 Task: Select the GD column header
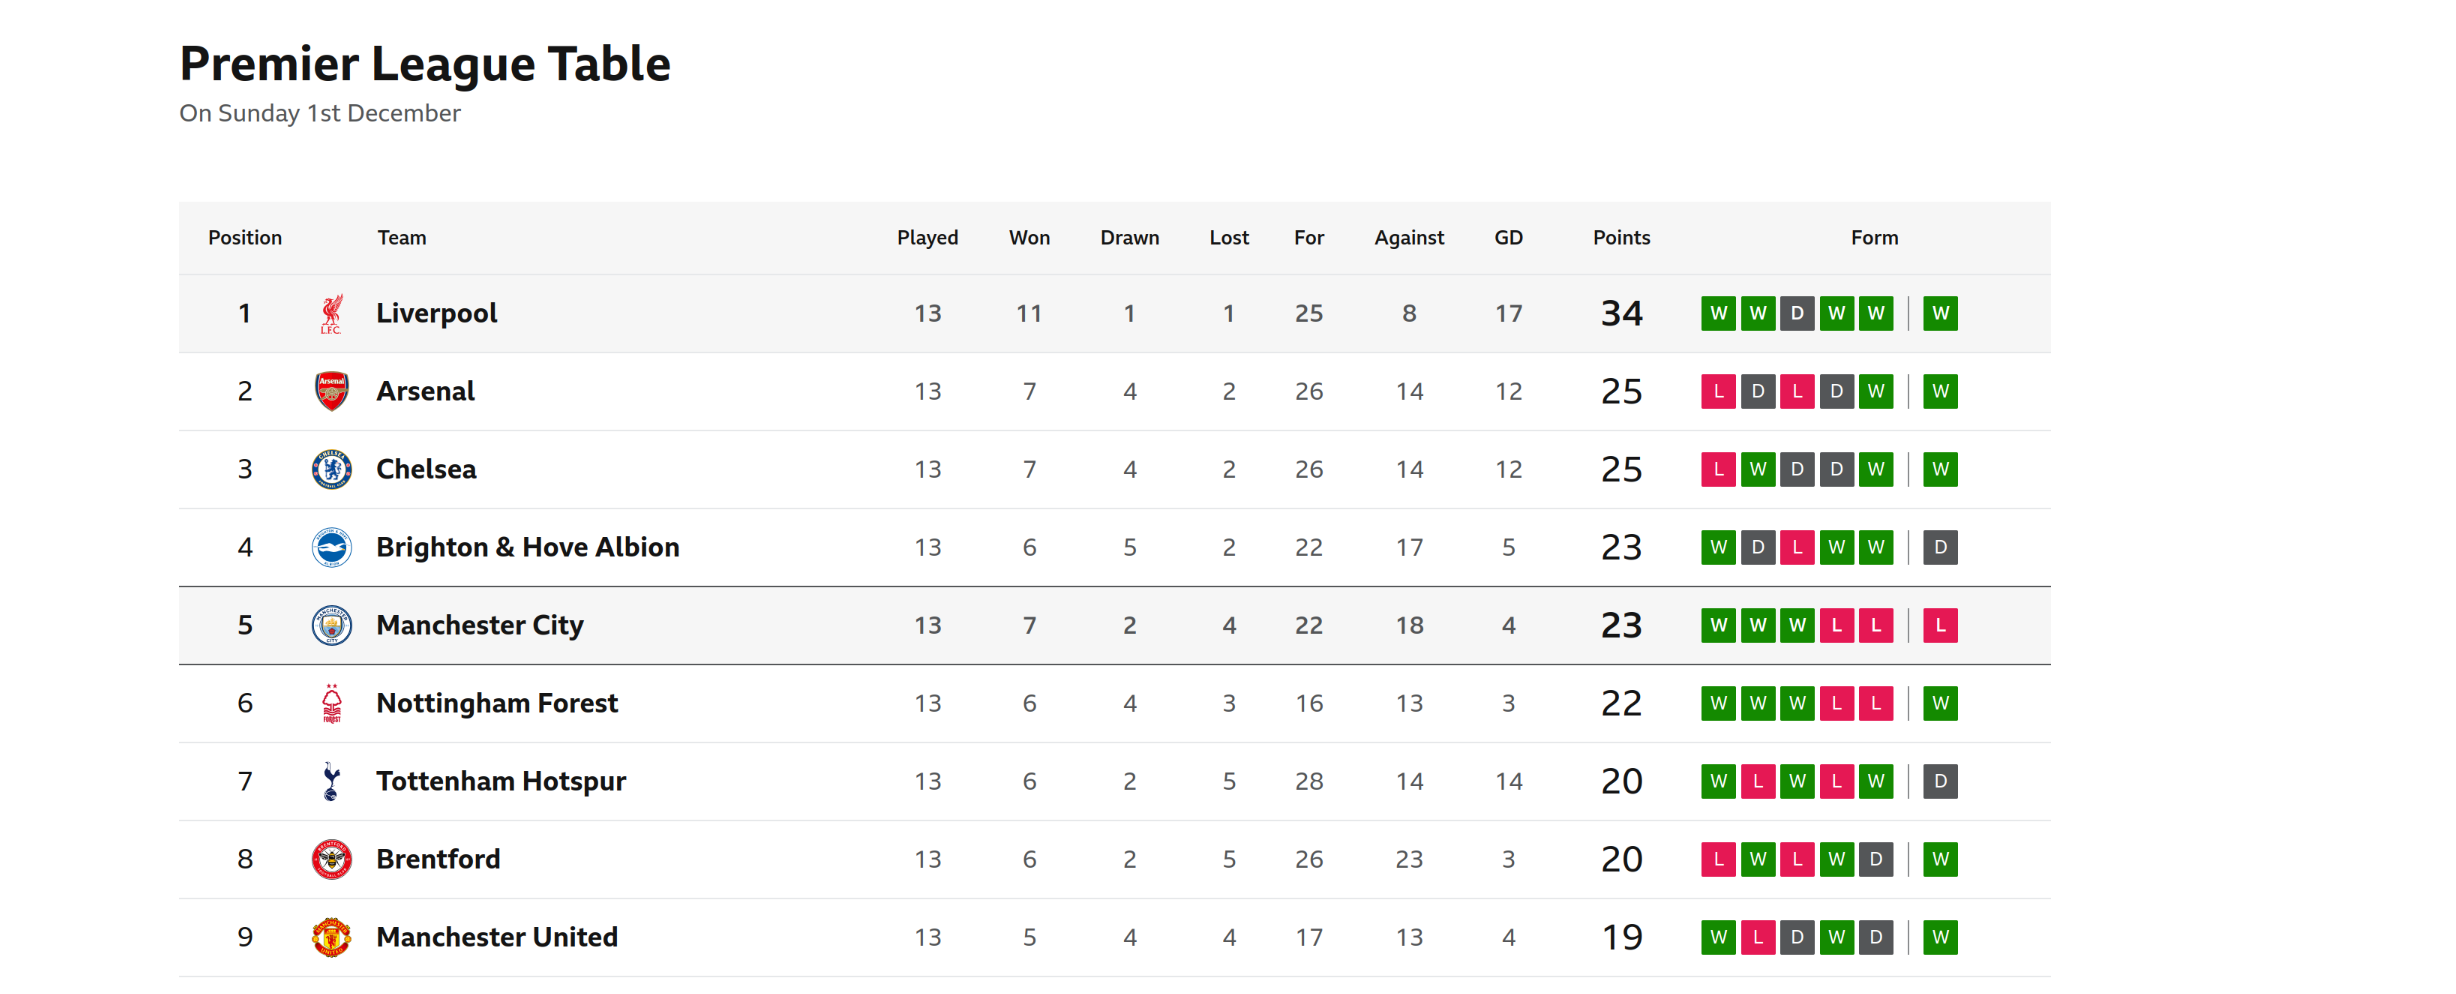pyautogui.click(x=1508, y=238)
